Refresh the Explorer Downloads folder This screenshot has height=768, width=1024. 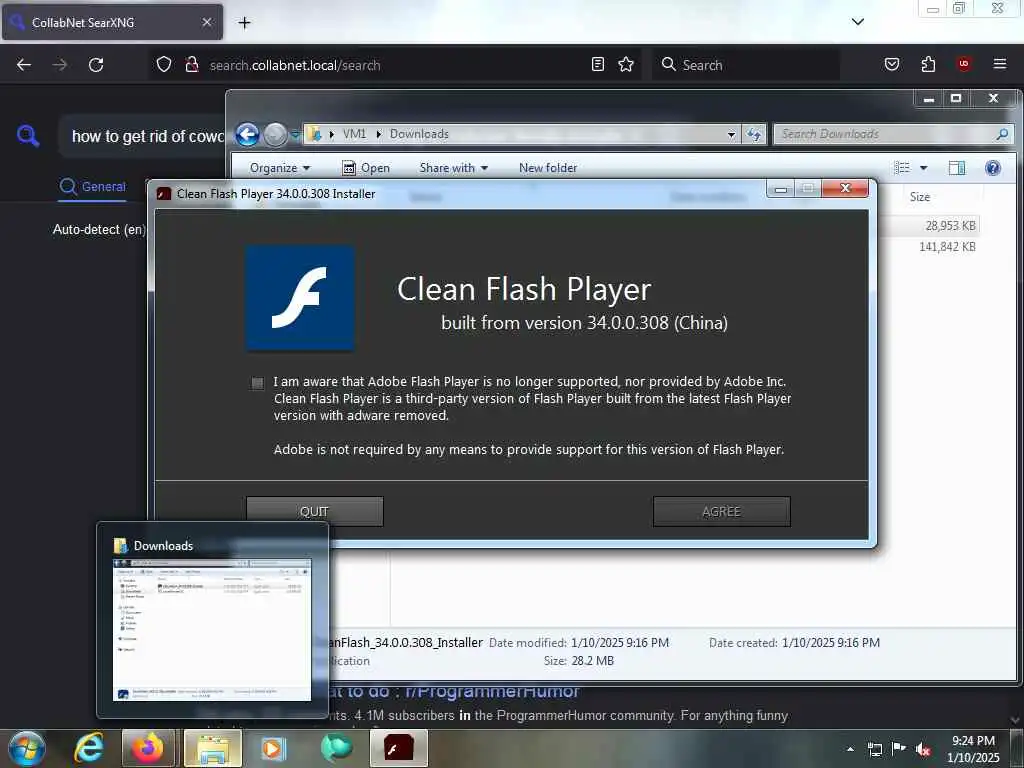coord(754,135)
